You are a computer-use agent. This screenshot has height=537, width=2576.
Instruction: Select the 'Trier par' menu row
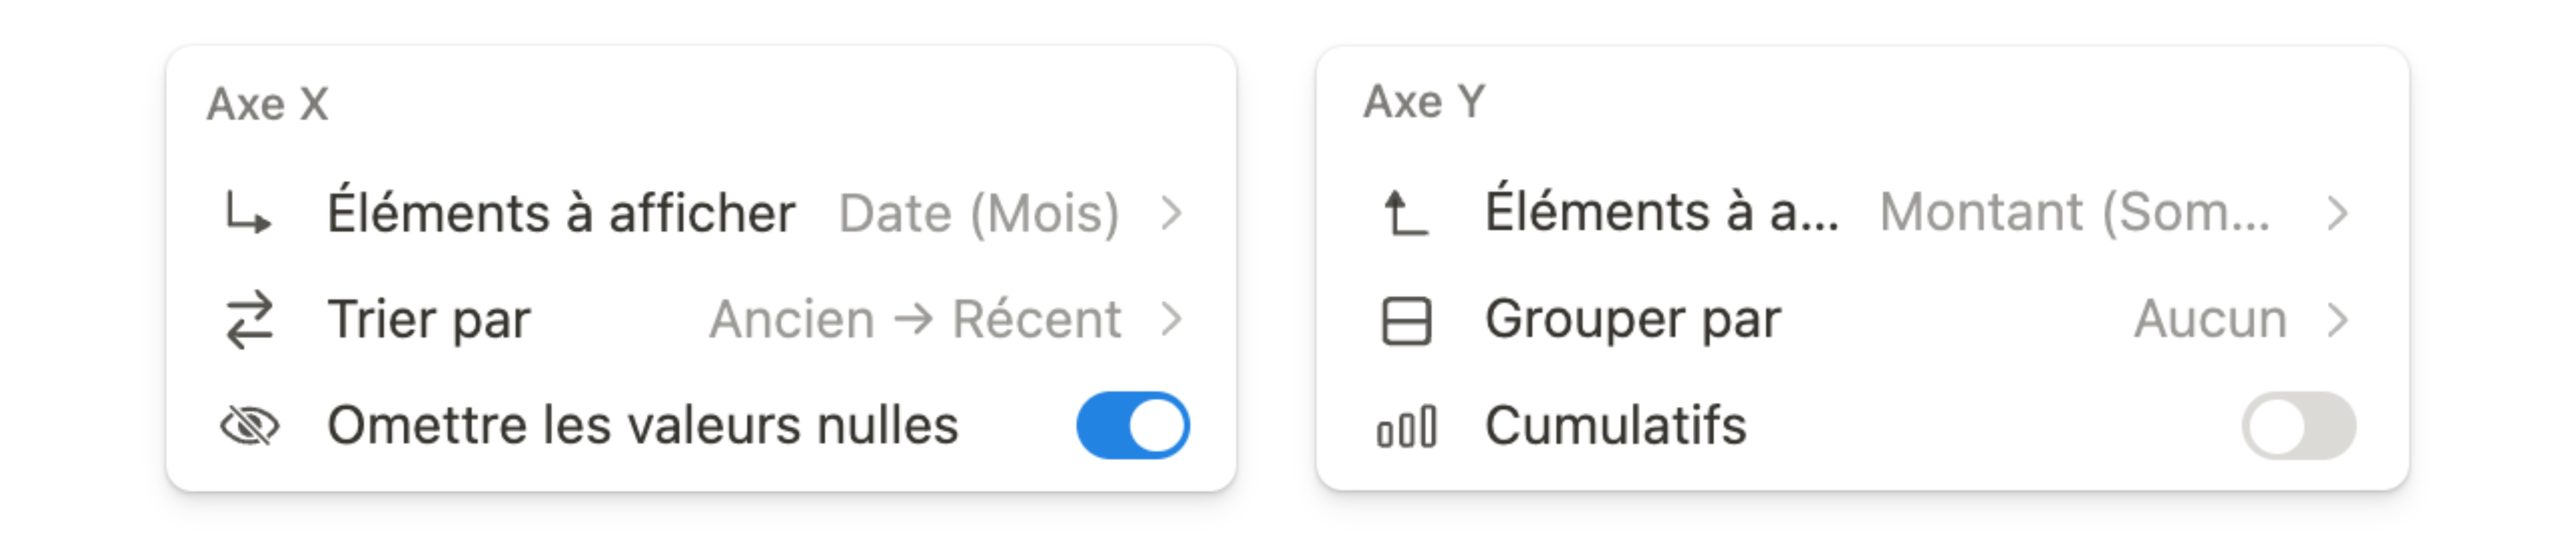[x=430, y=318]
